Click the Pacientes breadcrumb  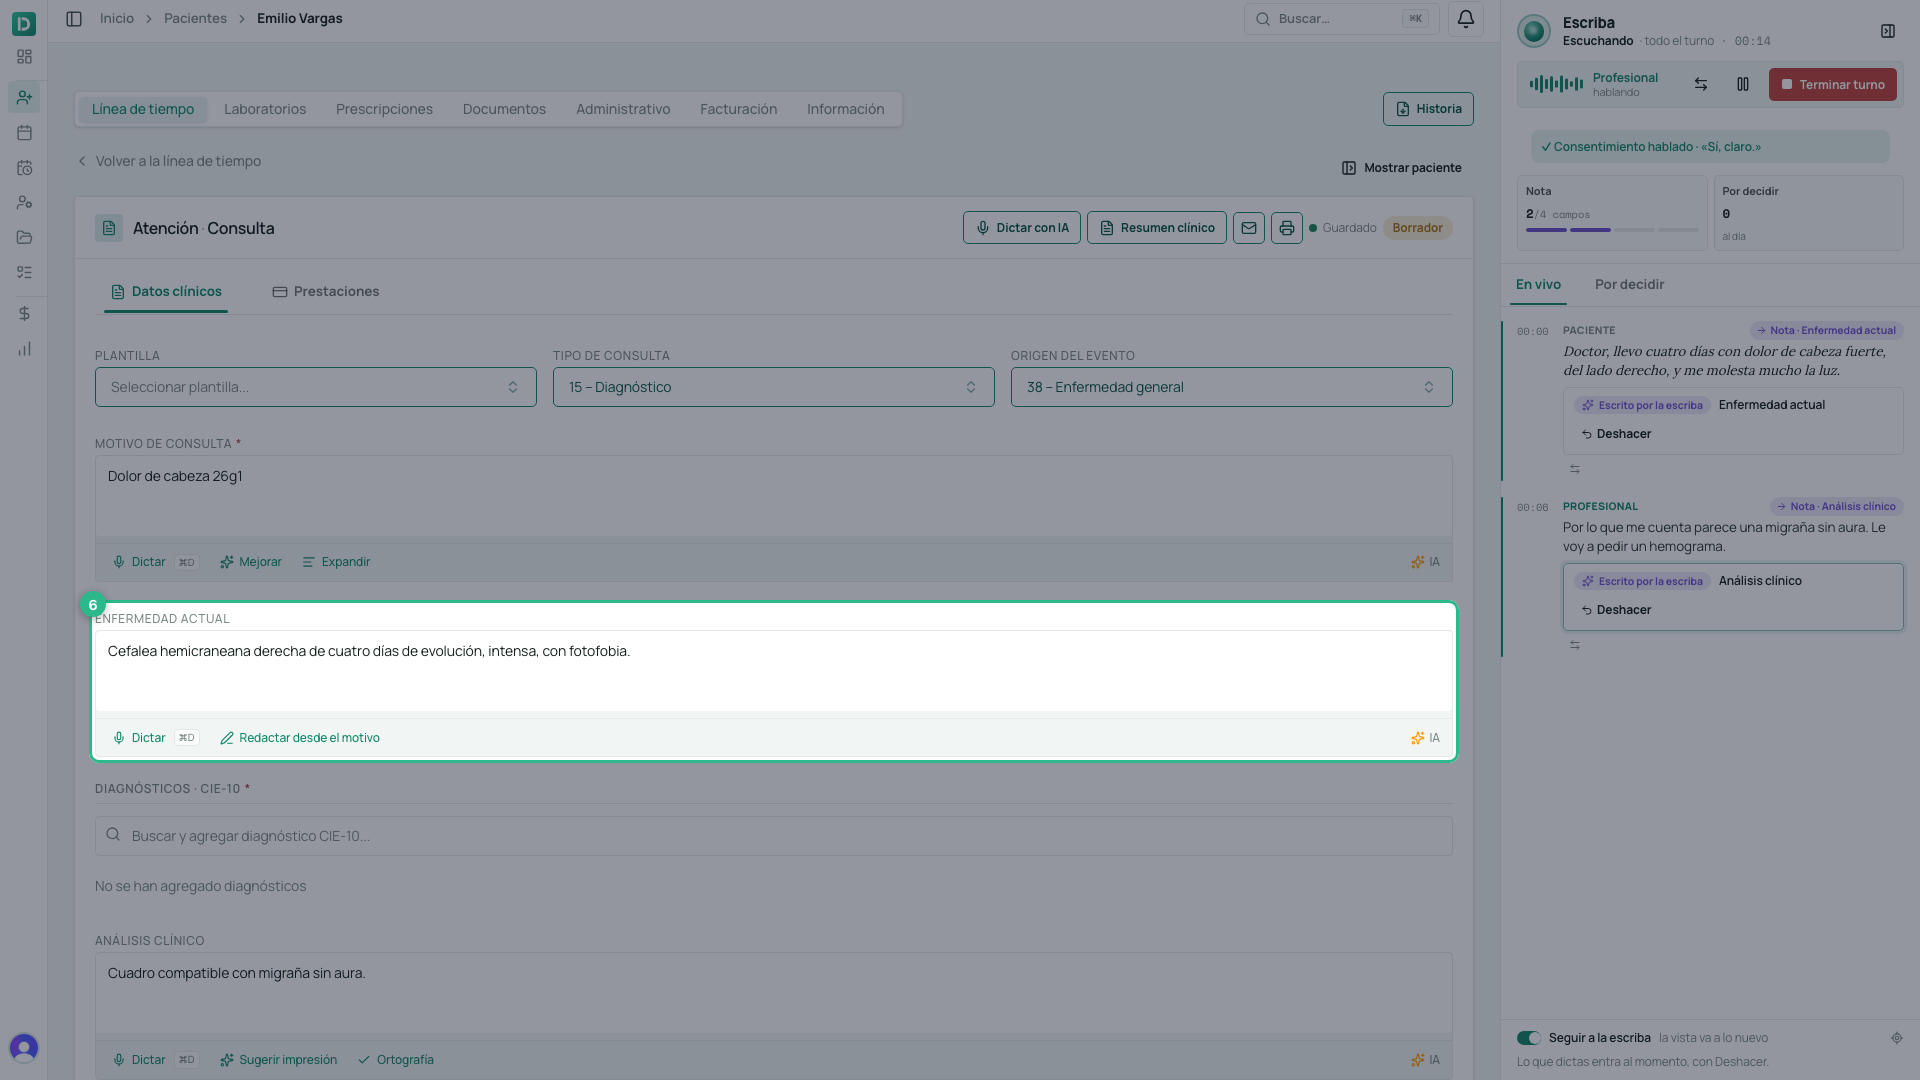coord(195,19)
